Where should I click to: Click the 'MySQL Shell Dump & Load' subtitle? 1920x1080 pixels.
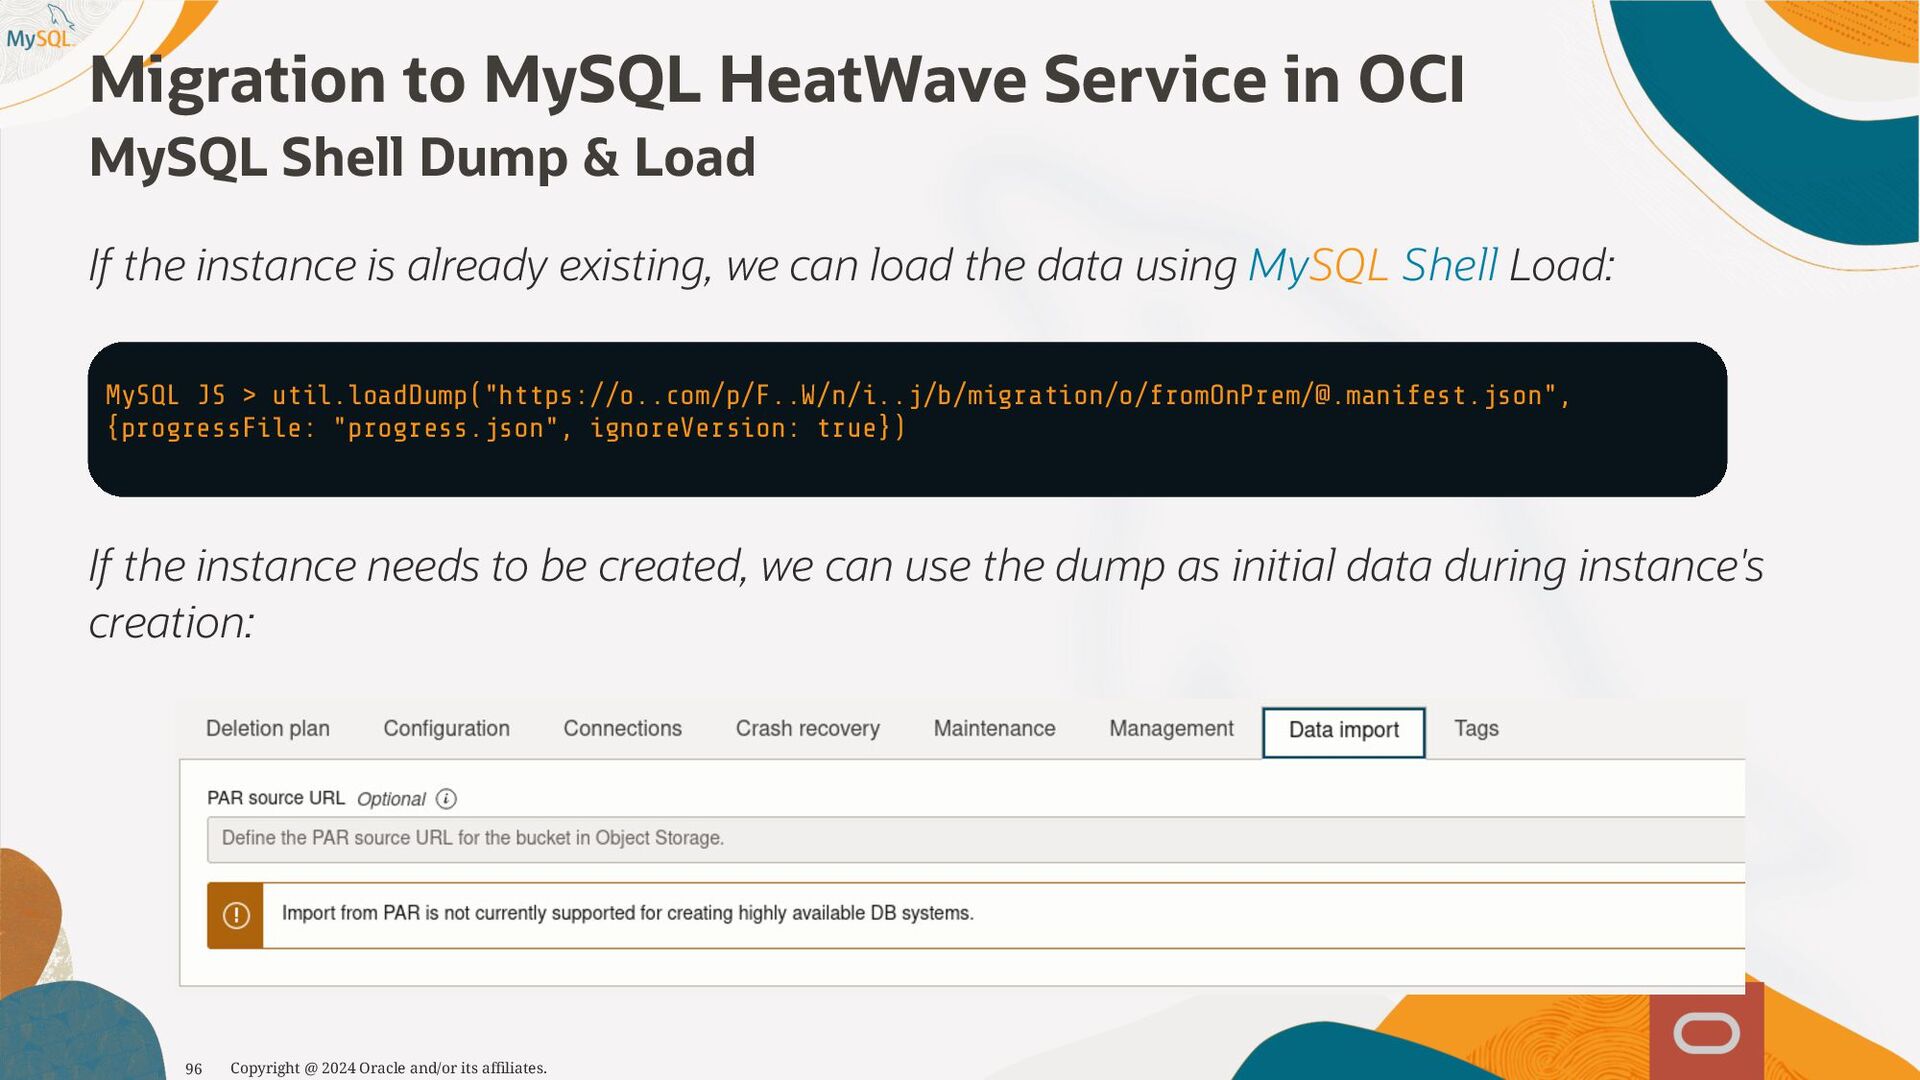[422, 158]
